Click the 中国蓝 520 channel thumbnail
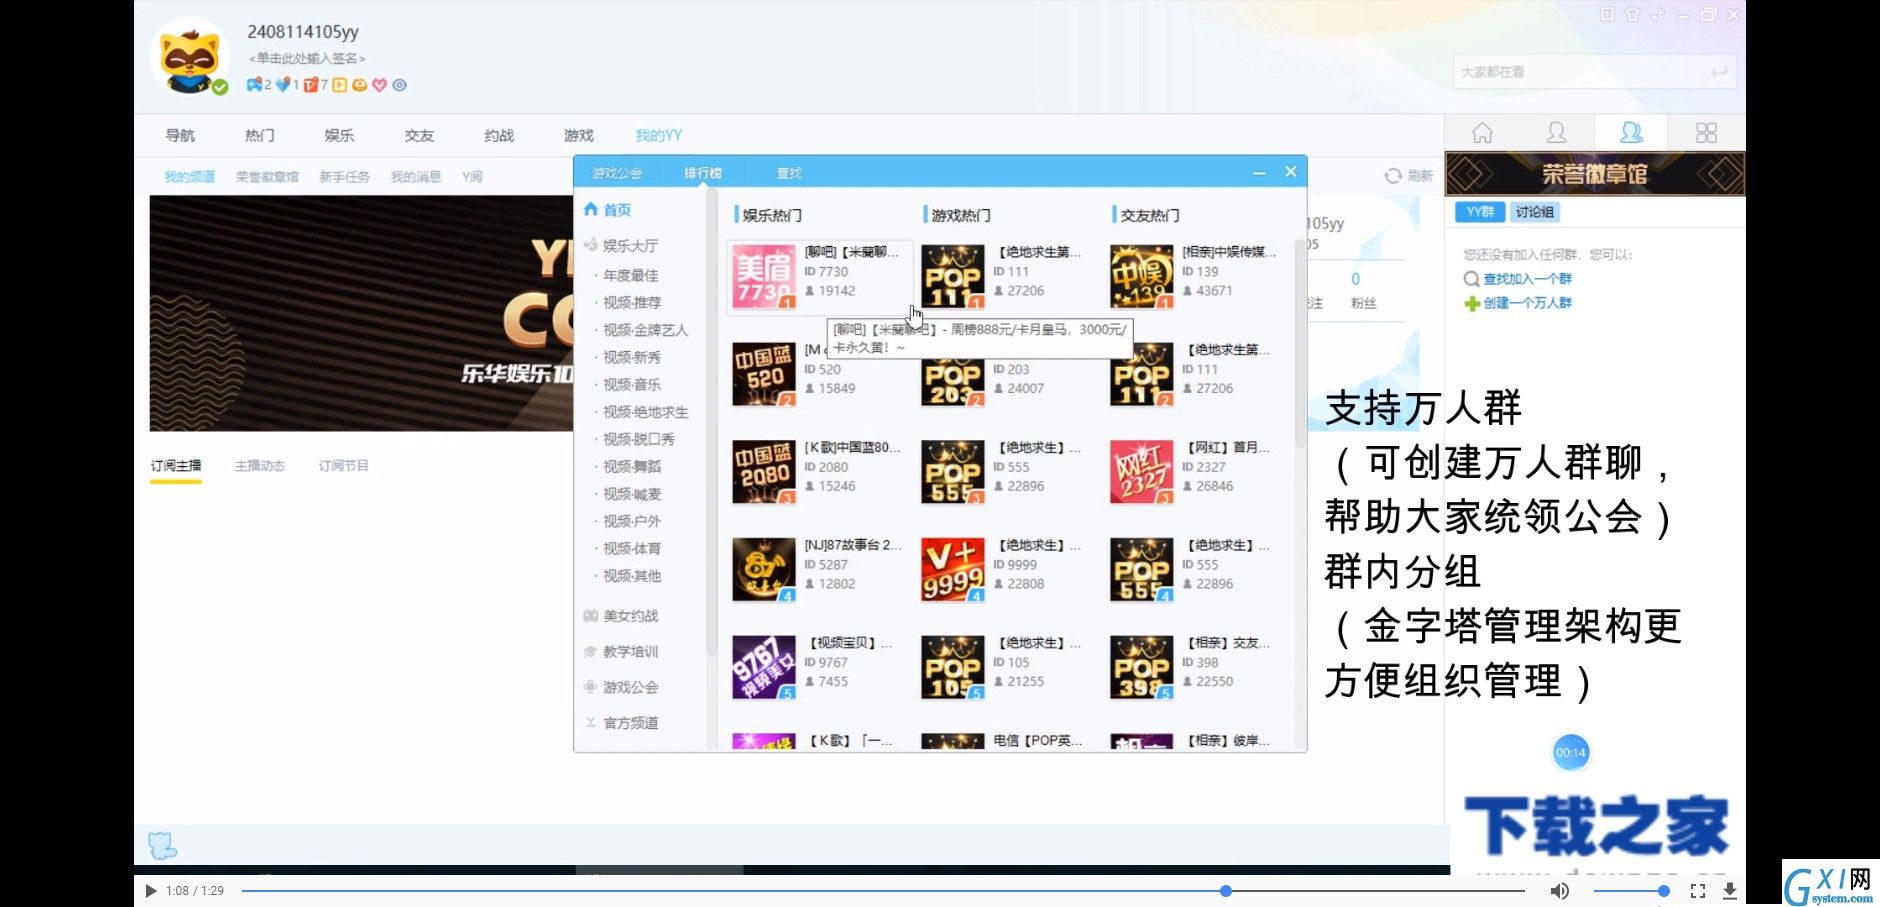The width and height of the screenshot is (1880, 907). [763, 373]
